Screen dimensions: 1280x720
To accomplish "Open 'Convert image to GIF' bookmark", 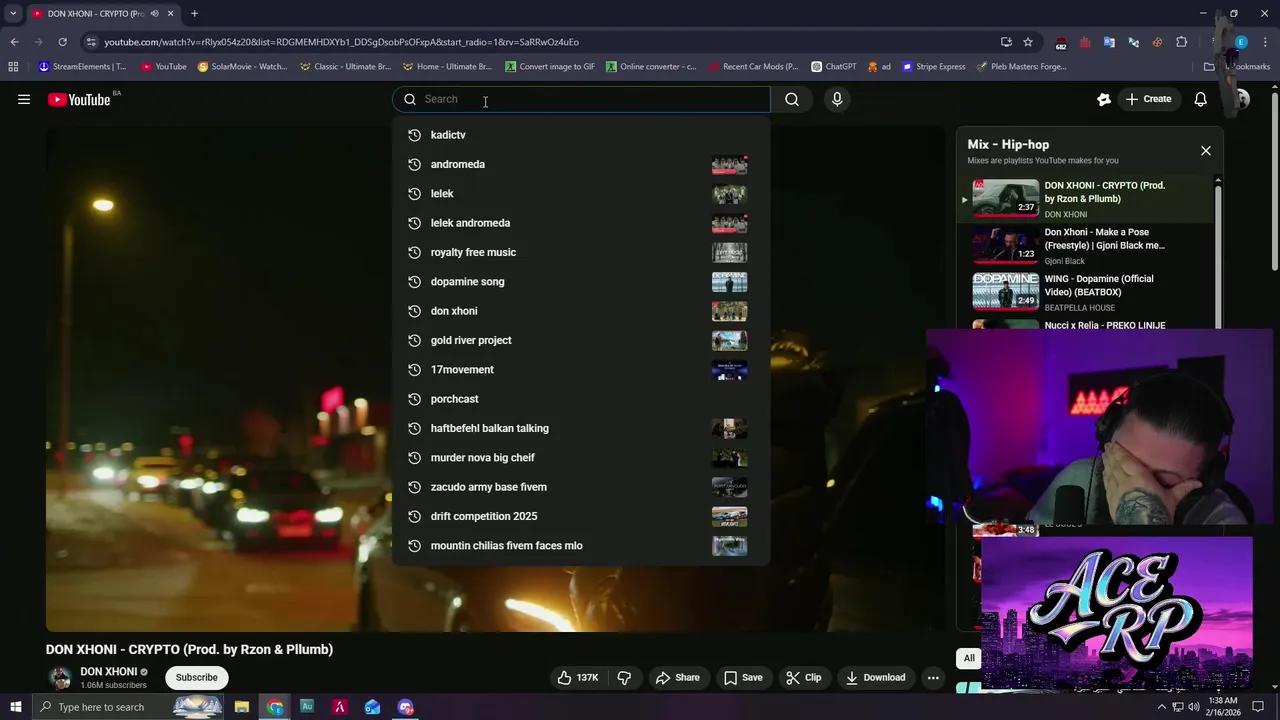I will pyautogui.click(x=549, y=67).
